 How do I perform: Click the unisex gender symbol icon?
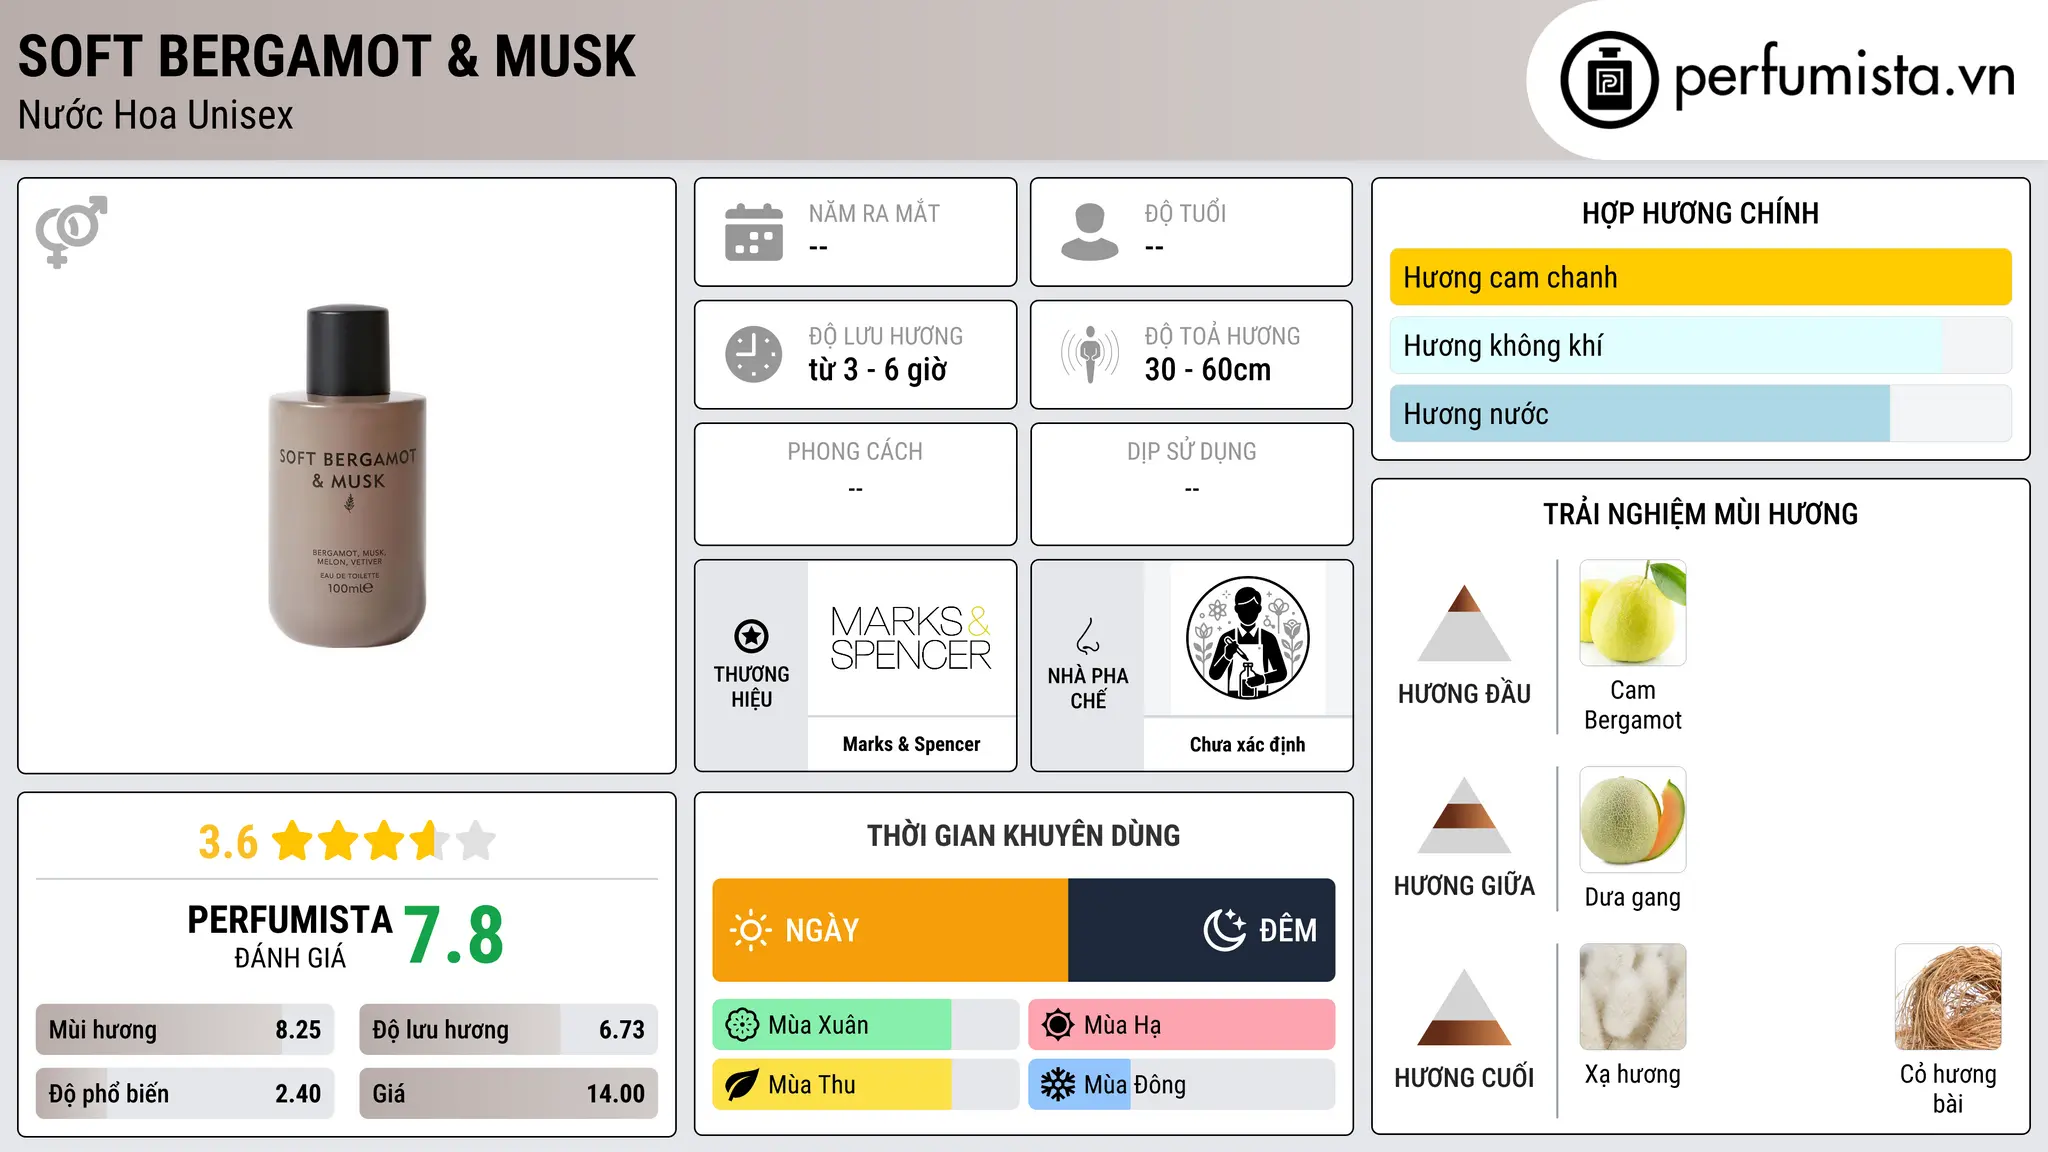(71, 231)
